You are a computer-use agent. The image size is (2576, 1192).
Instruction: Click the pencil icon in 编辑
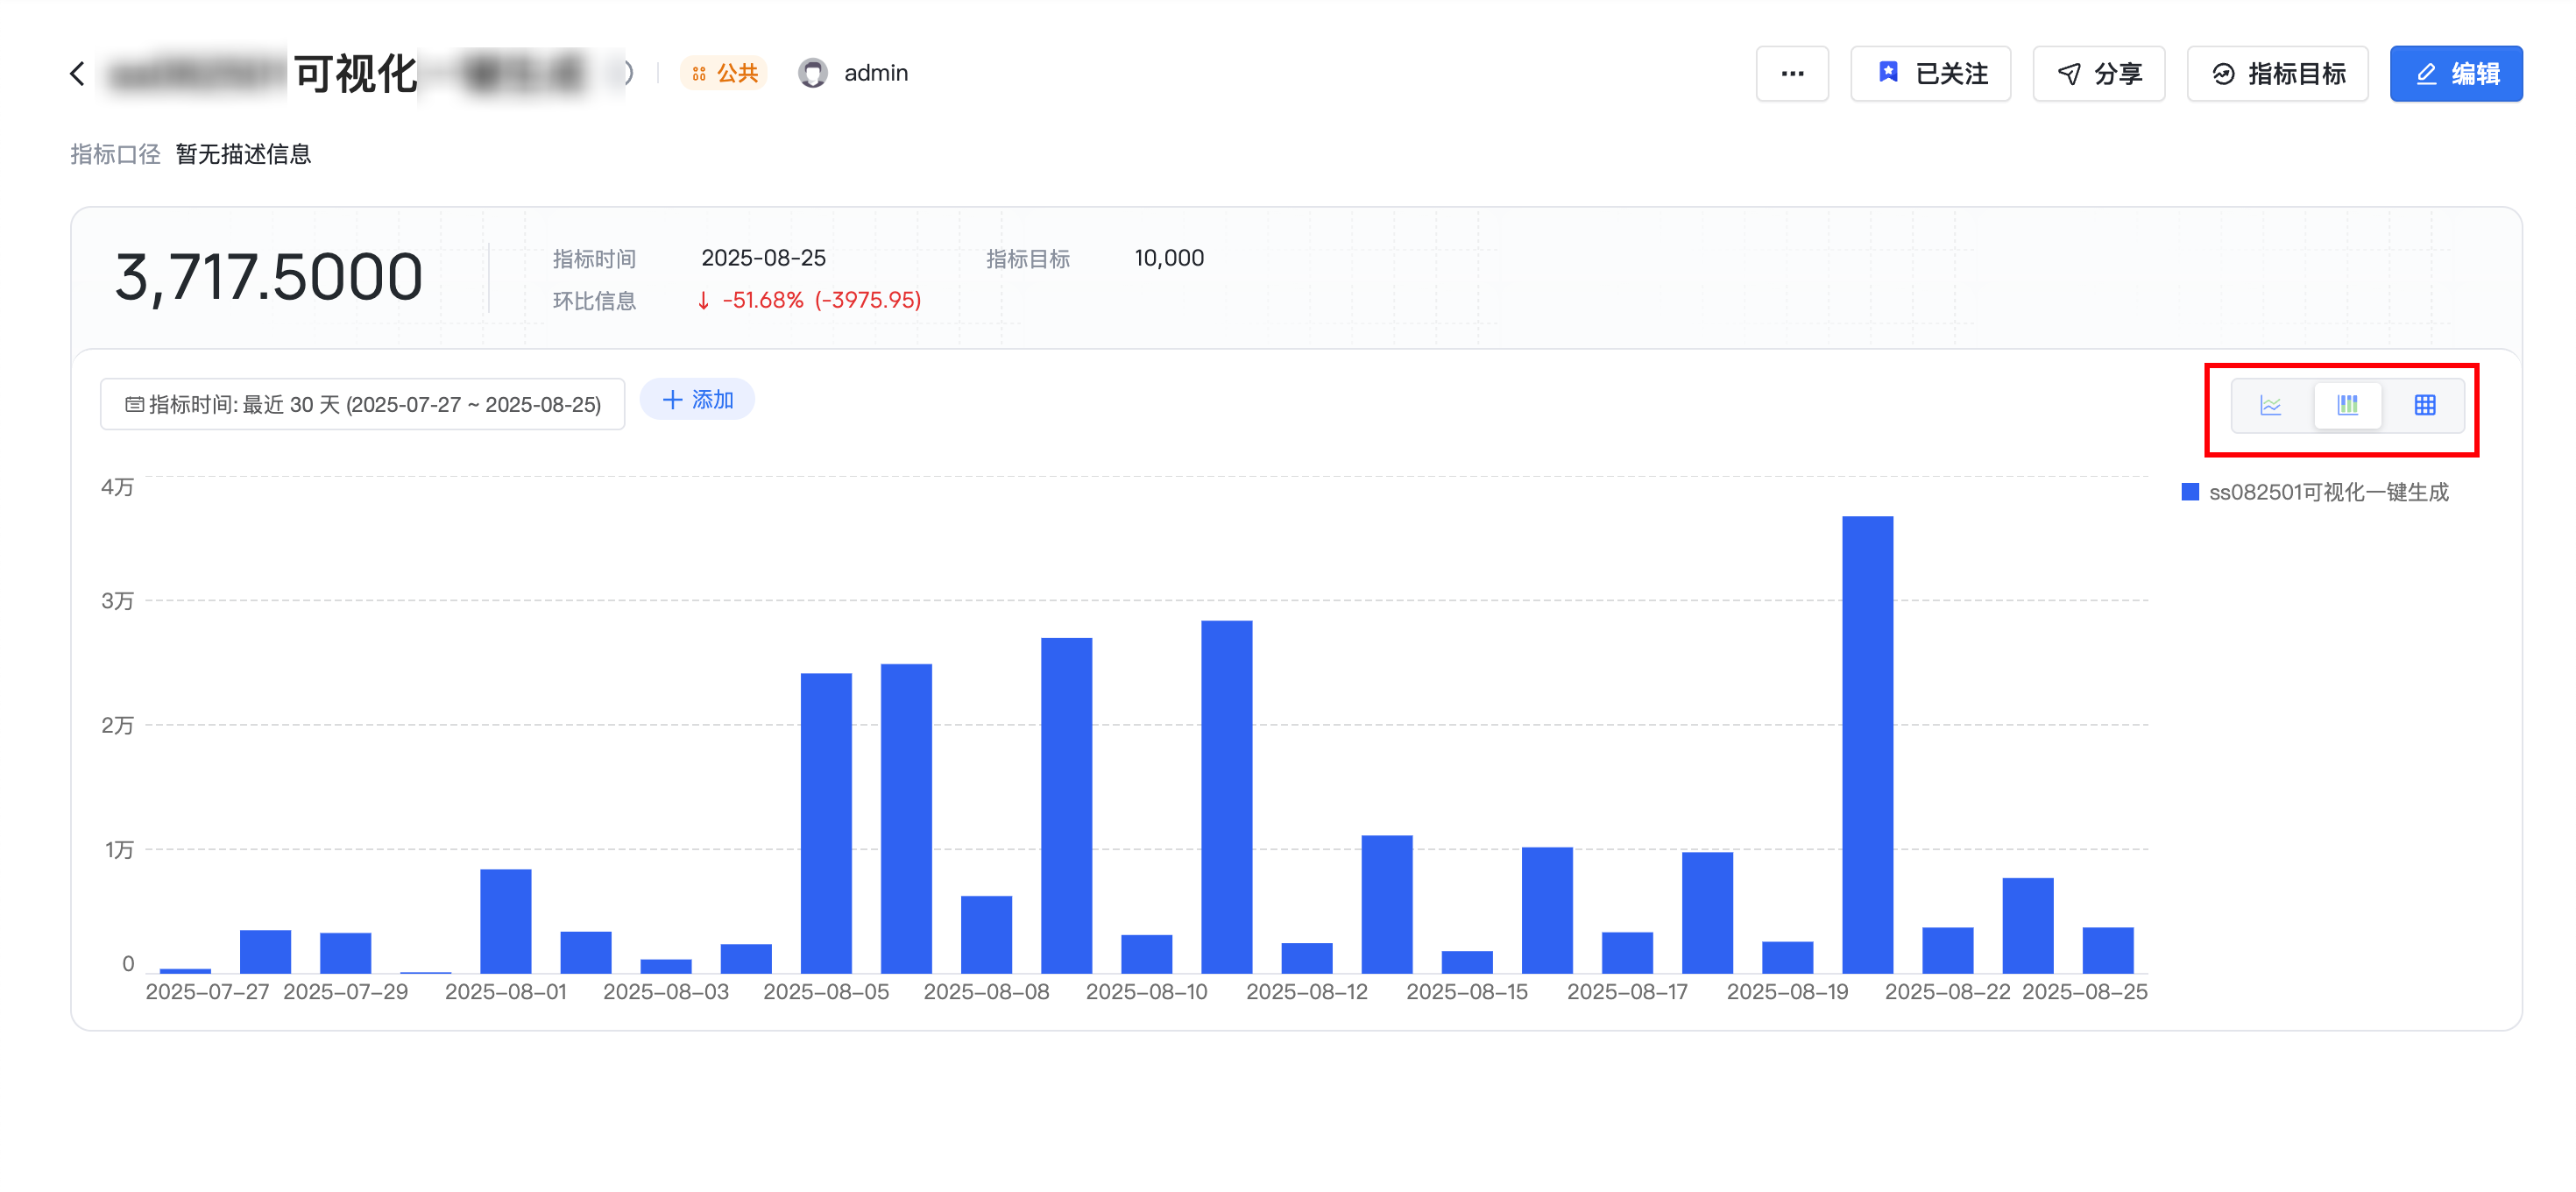(x=2425, y=73)
